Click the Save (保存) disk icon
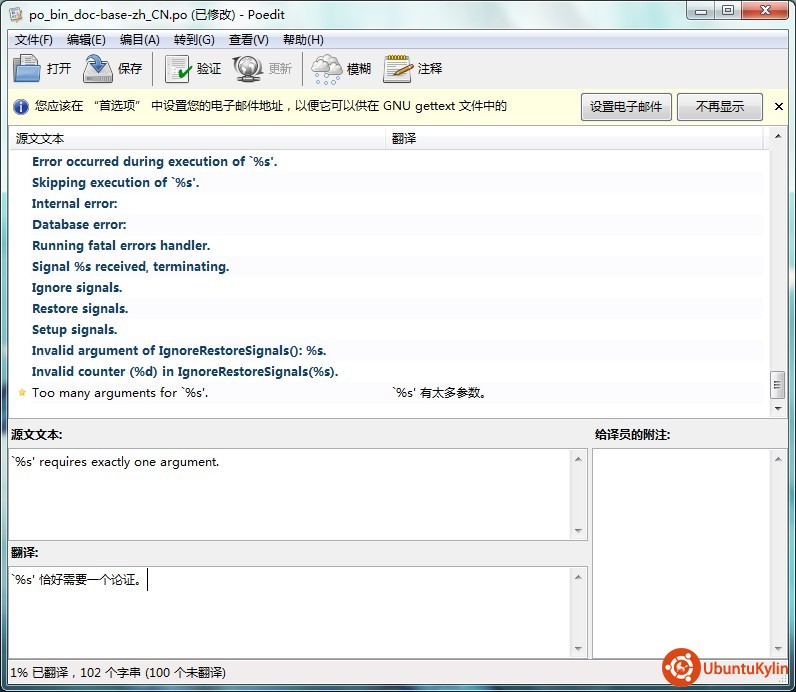Viewport: 796px width, 692px height. click(x=98, y=69)
